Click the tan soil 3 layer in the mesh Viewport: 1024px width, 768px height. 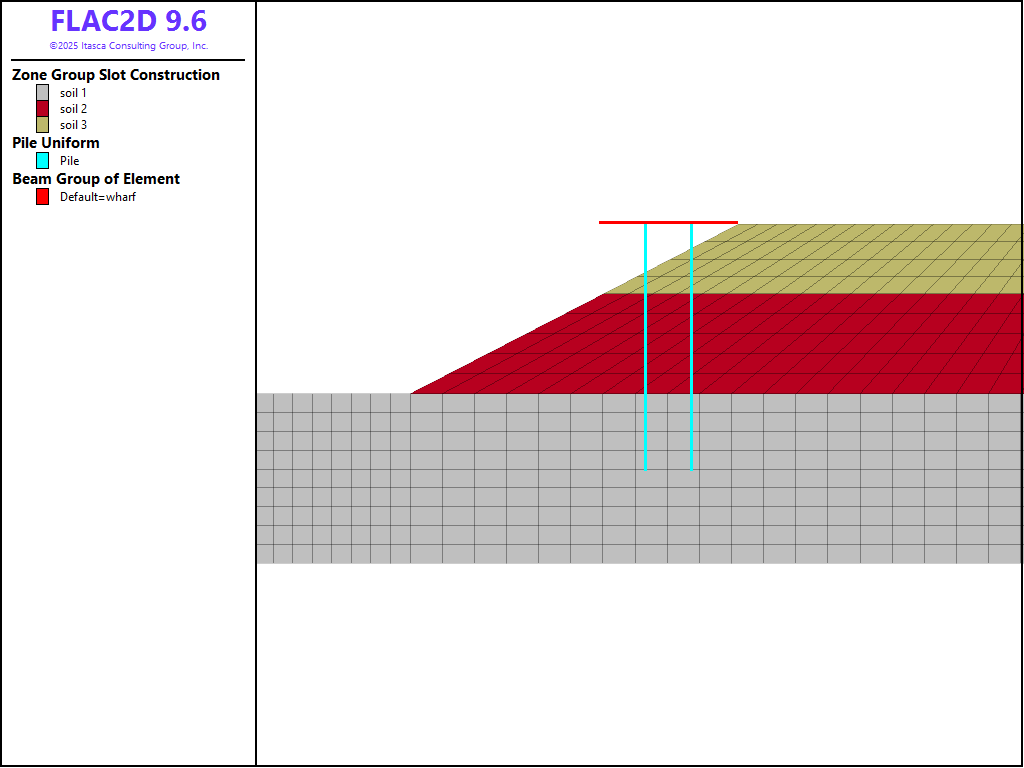point(850,258)
